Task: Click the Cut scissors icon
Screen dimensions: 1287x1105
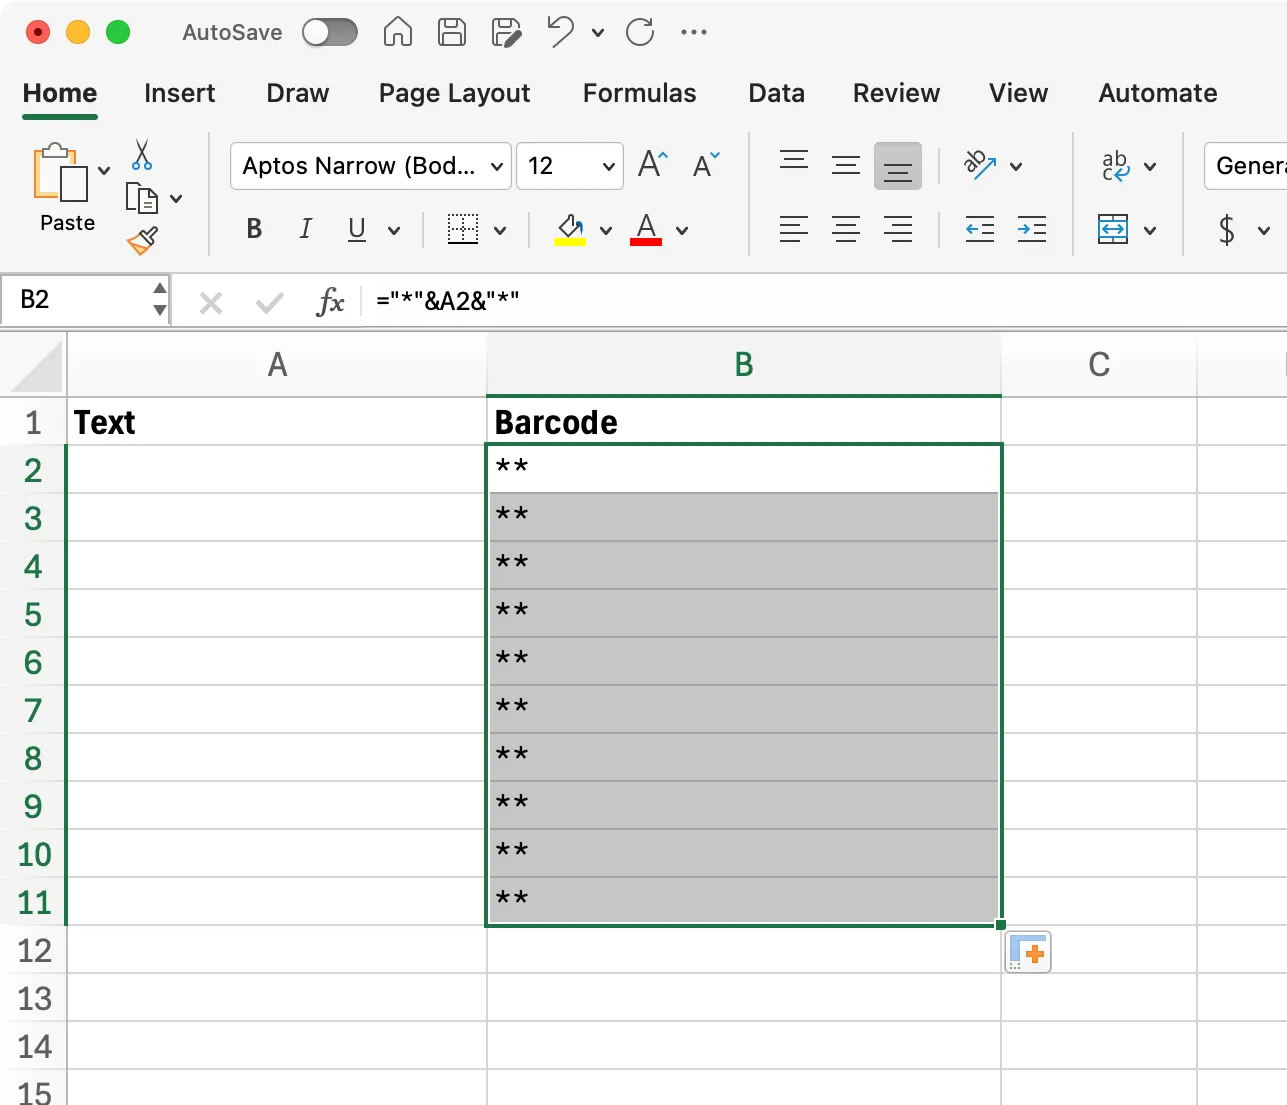Action: pyautogui.click(x=142, y=156)
